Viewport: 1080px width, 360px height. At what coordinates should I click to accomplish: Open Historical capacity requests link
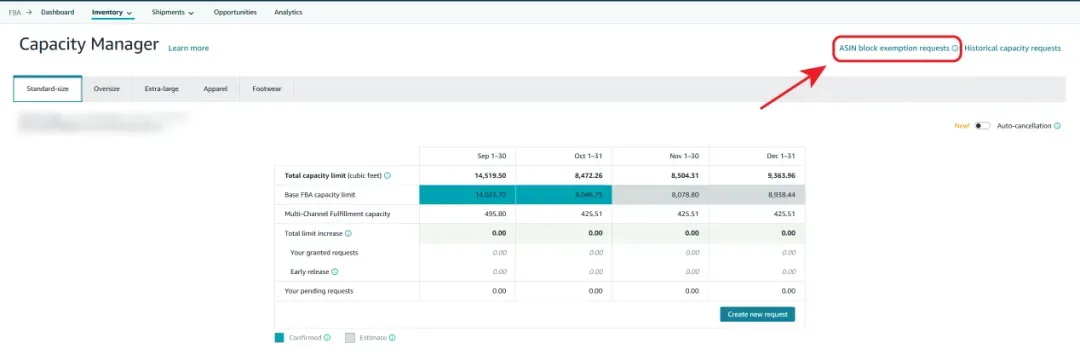1012,48
